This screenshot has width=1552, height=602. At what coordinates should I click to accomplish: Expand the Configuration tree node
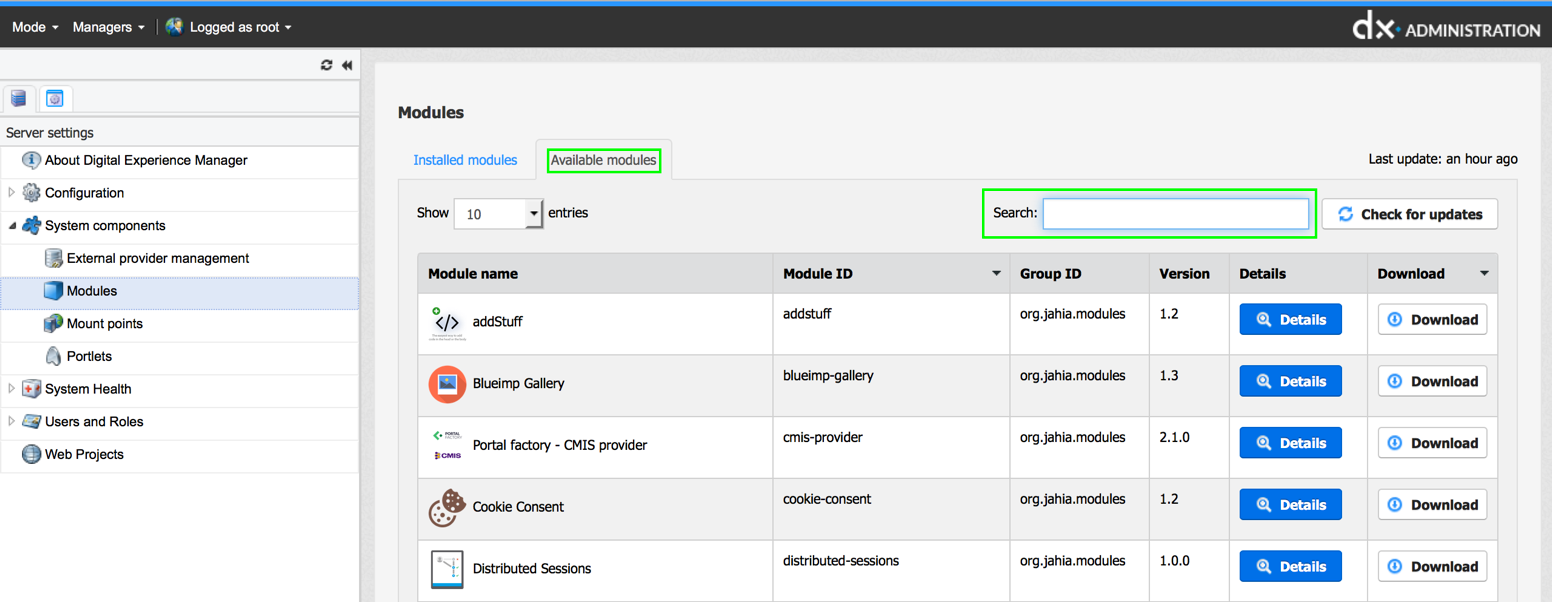[x=12, y=193]
